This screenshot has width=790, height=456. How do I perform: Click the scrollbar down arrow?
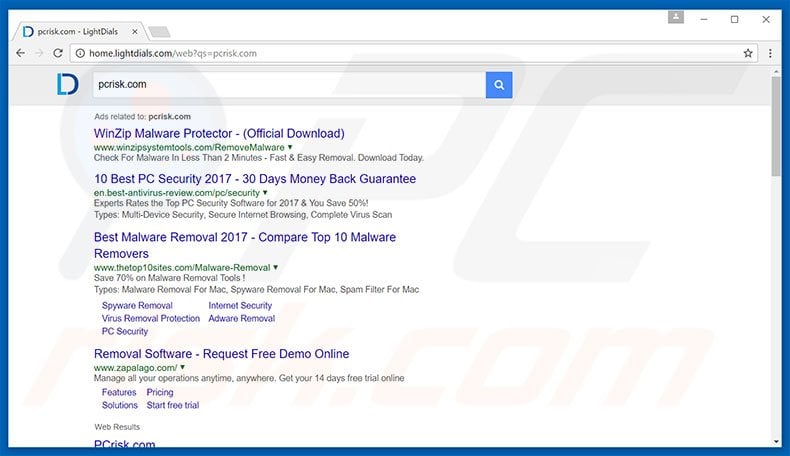coord(776,441)
